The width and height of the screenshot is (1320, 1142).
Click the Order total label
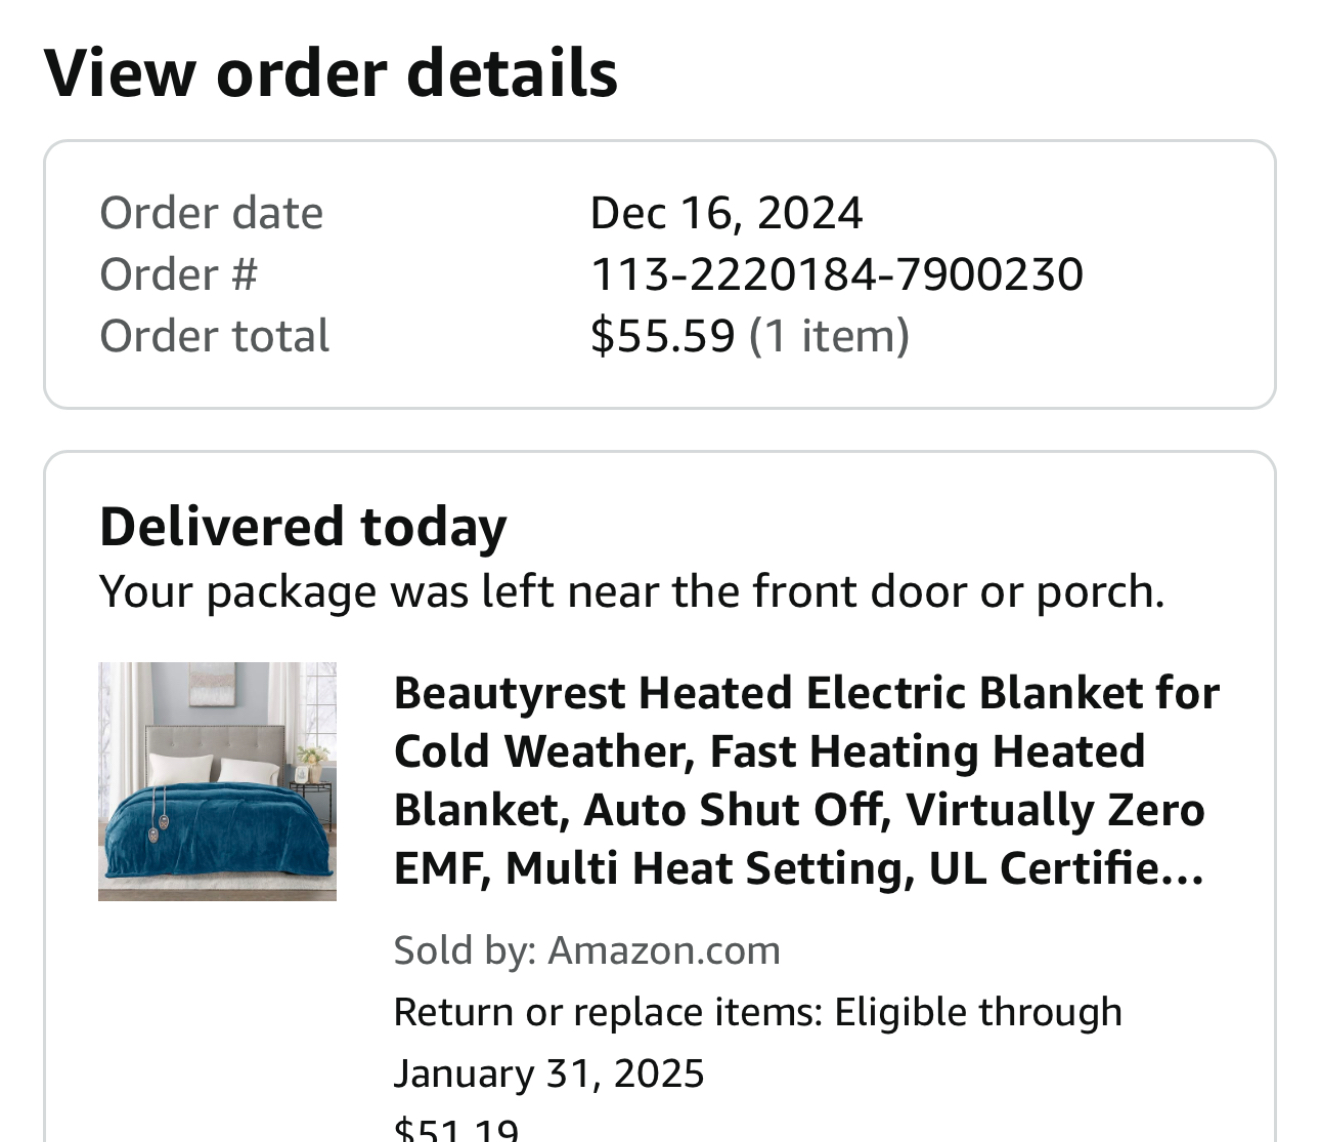(214, 336)
